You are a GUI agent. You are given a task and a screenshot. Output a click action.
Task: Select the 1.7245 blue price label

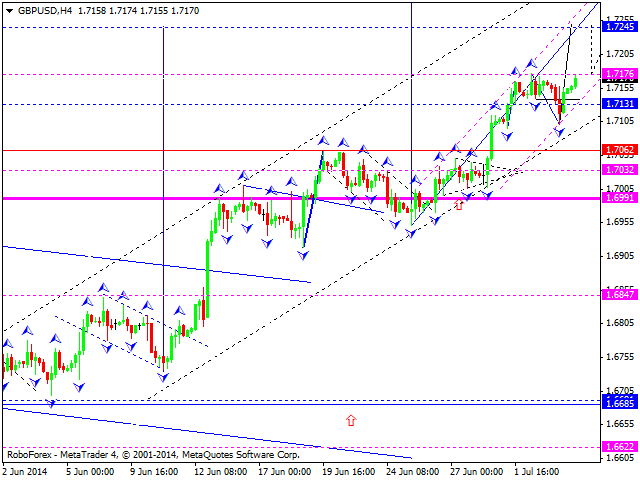click(x=620, y=27)
